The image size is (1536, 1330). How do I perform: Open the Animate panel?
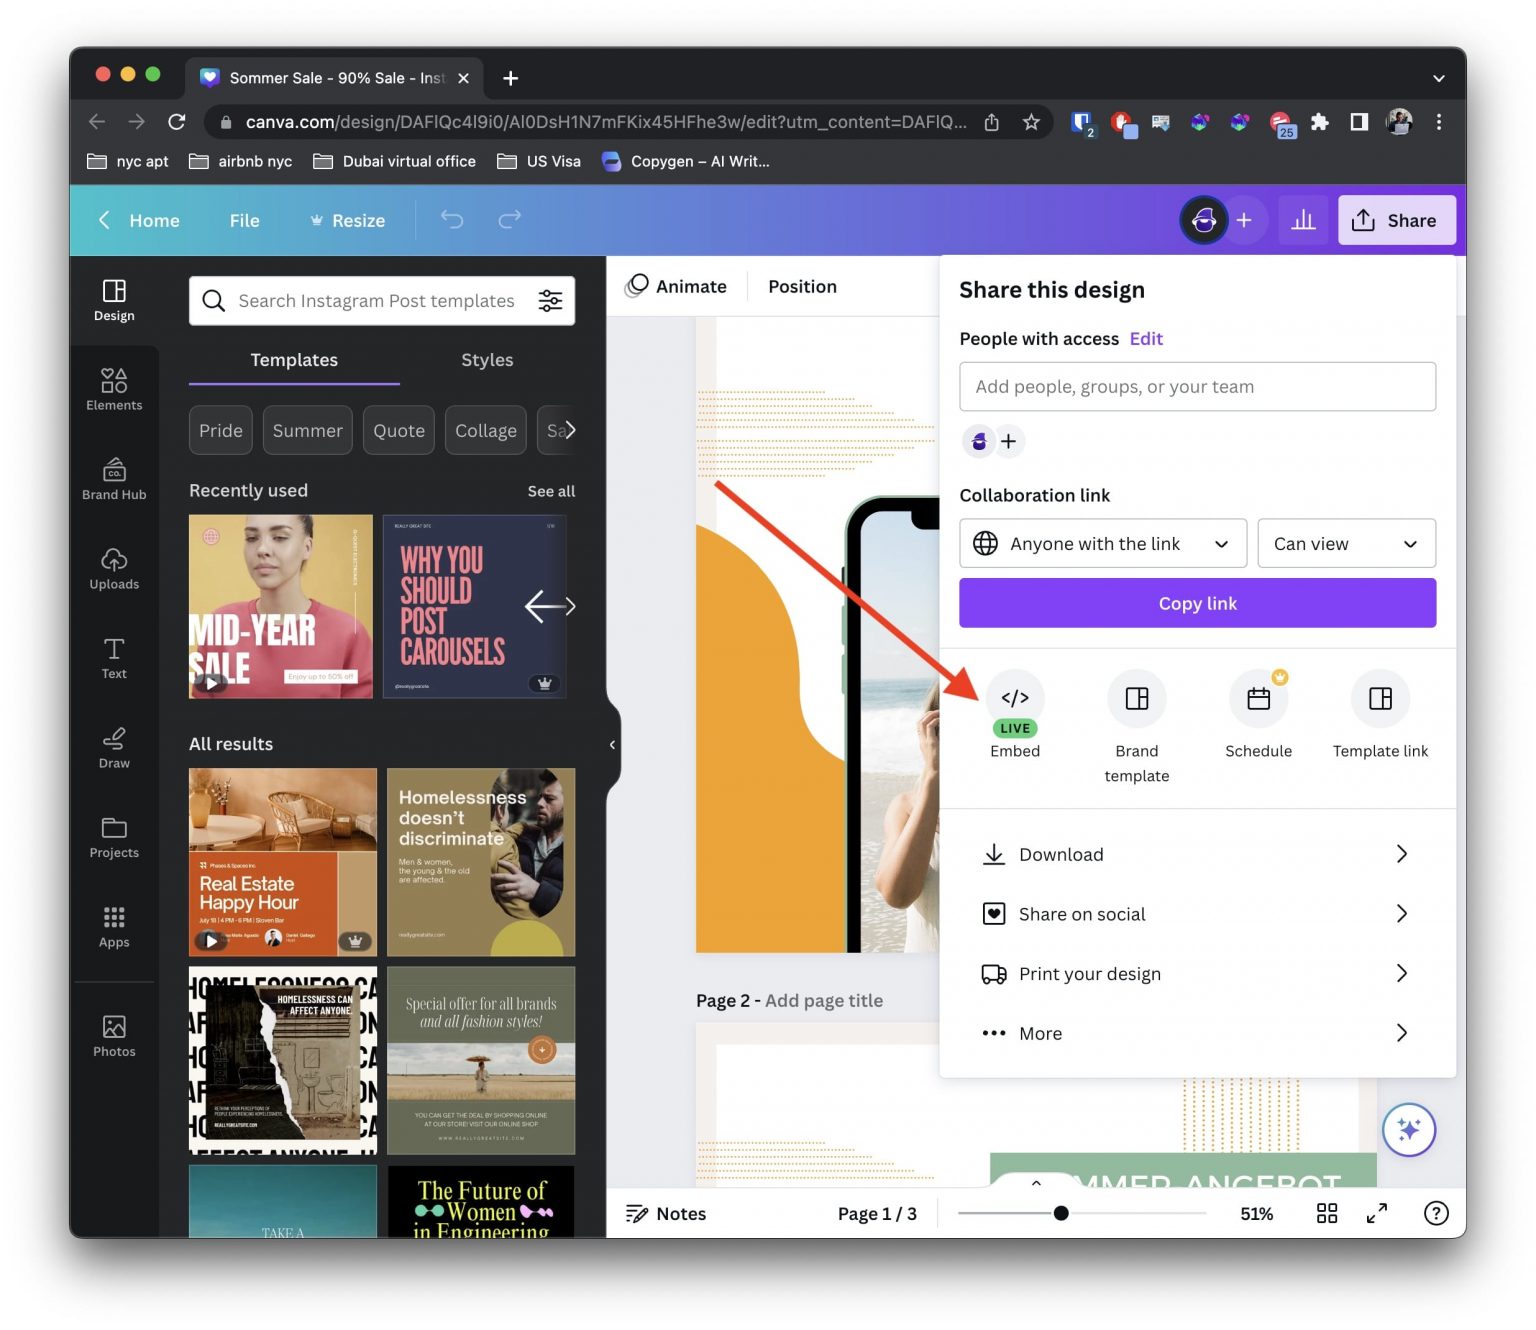point(676,286)
